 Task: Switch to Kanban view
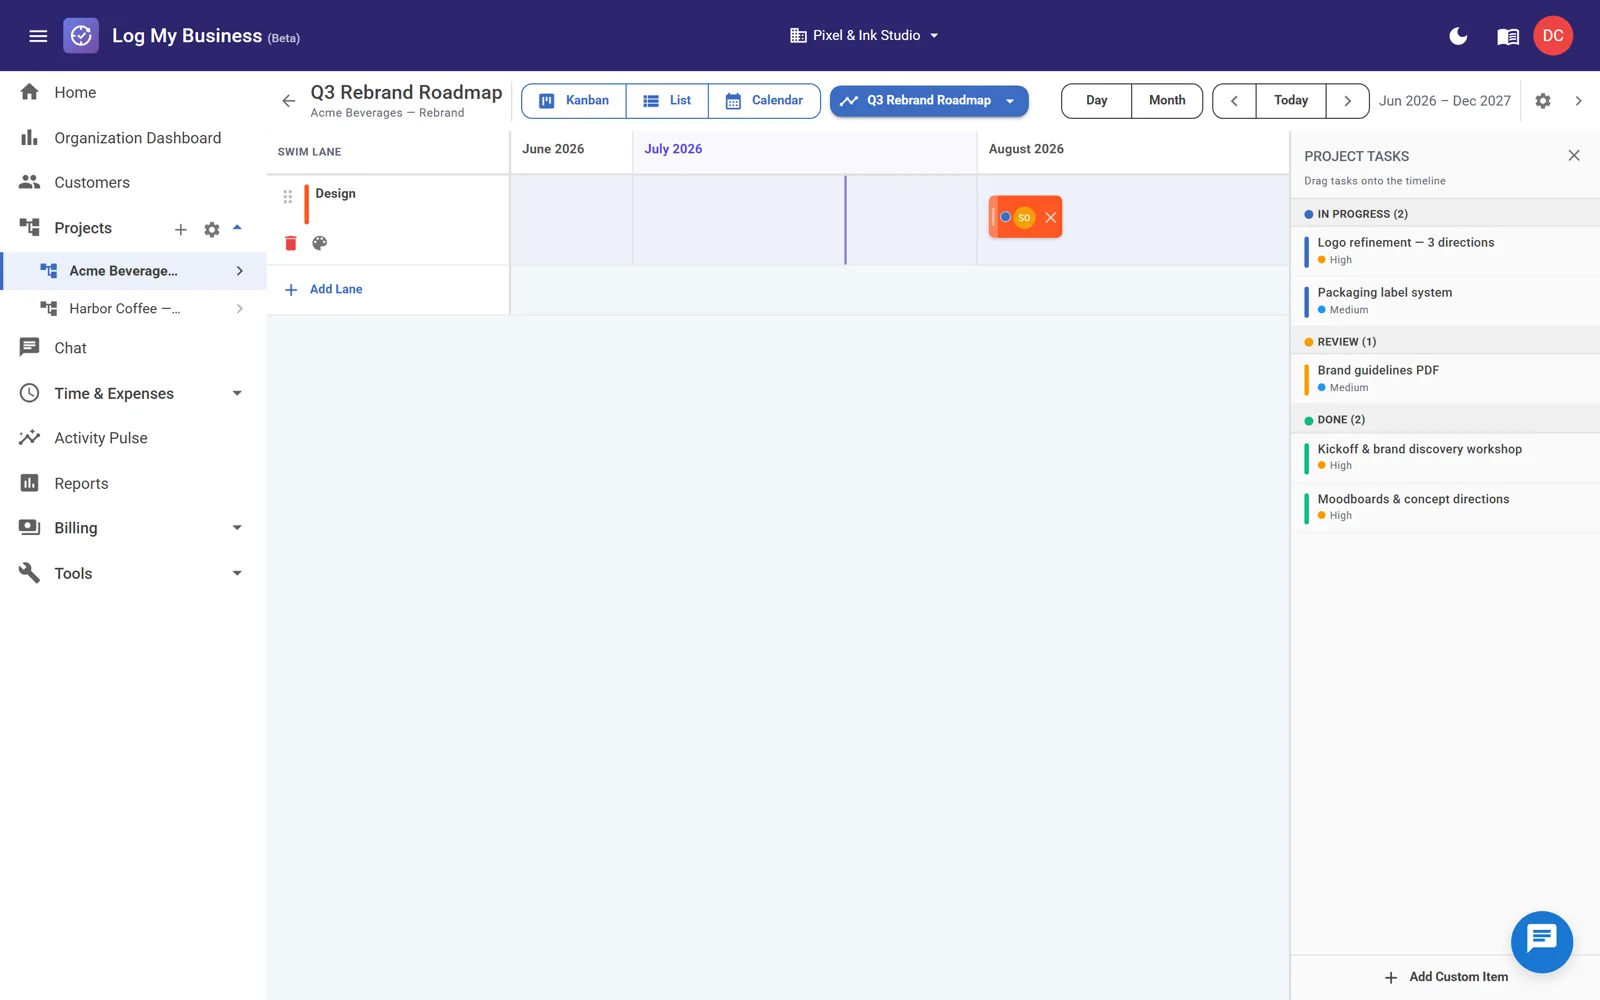coord(574,101)
